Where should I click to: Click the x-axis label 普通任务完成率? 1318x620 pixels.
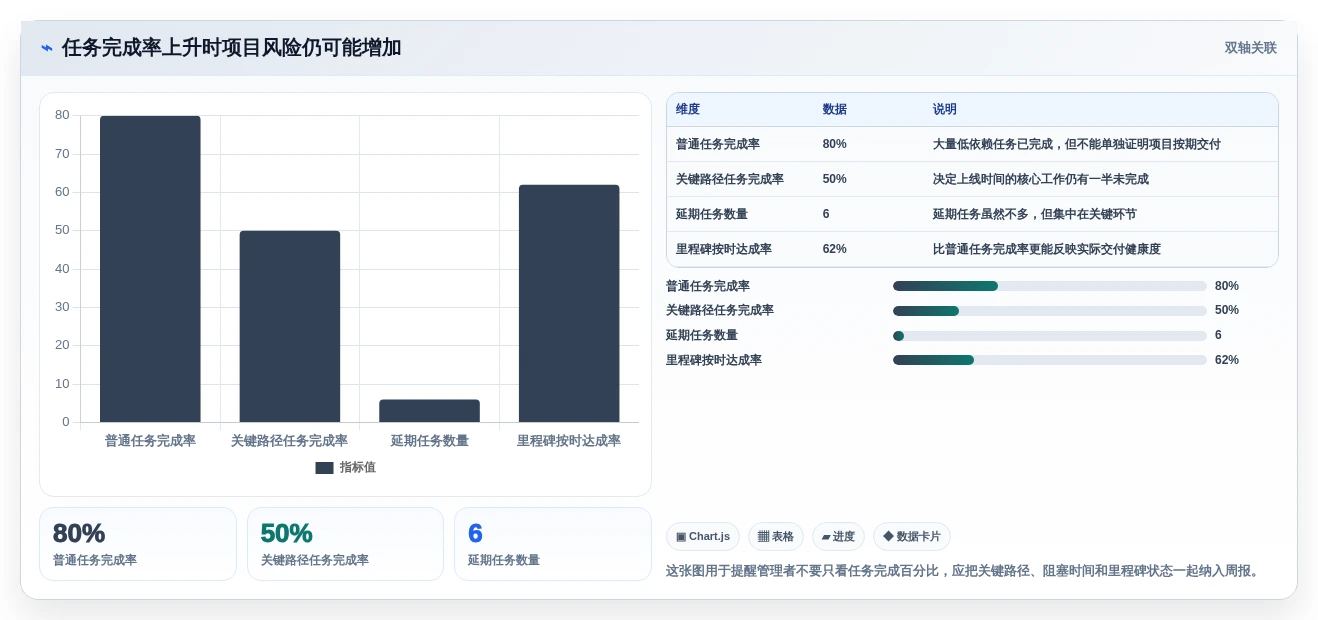pyautogui.click(x=150, y=441)
